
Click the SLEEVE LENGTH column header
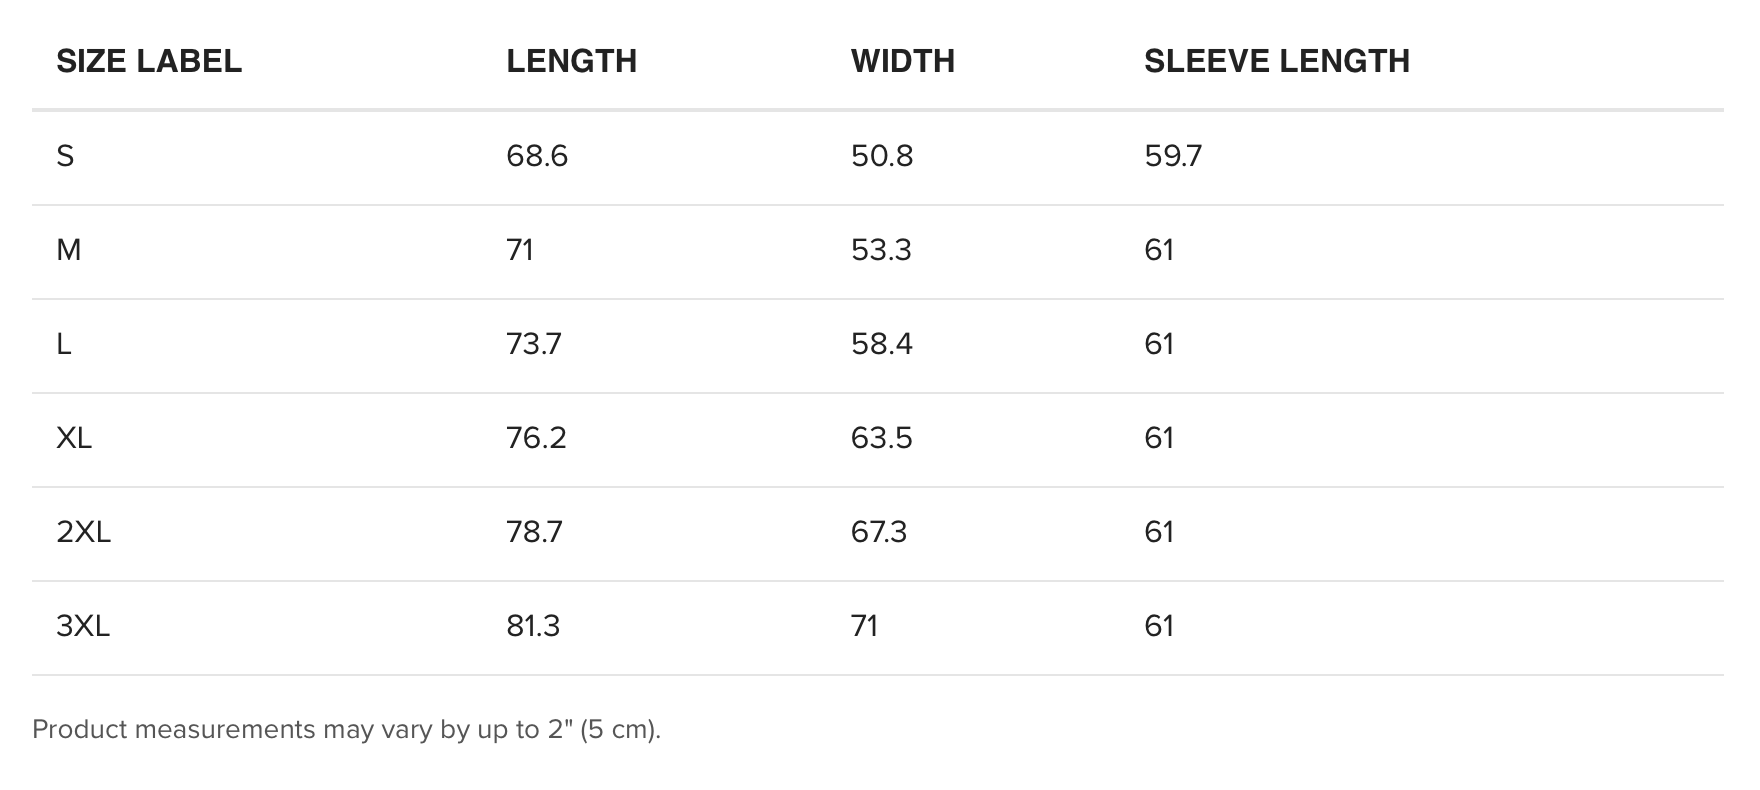(x=1276, y=61)
